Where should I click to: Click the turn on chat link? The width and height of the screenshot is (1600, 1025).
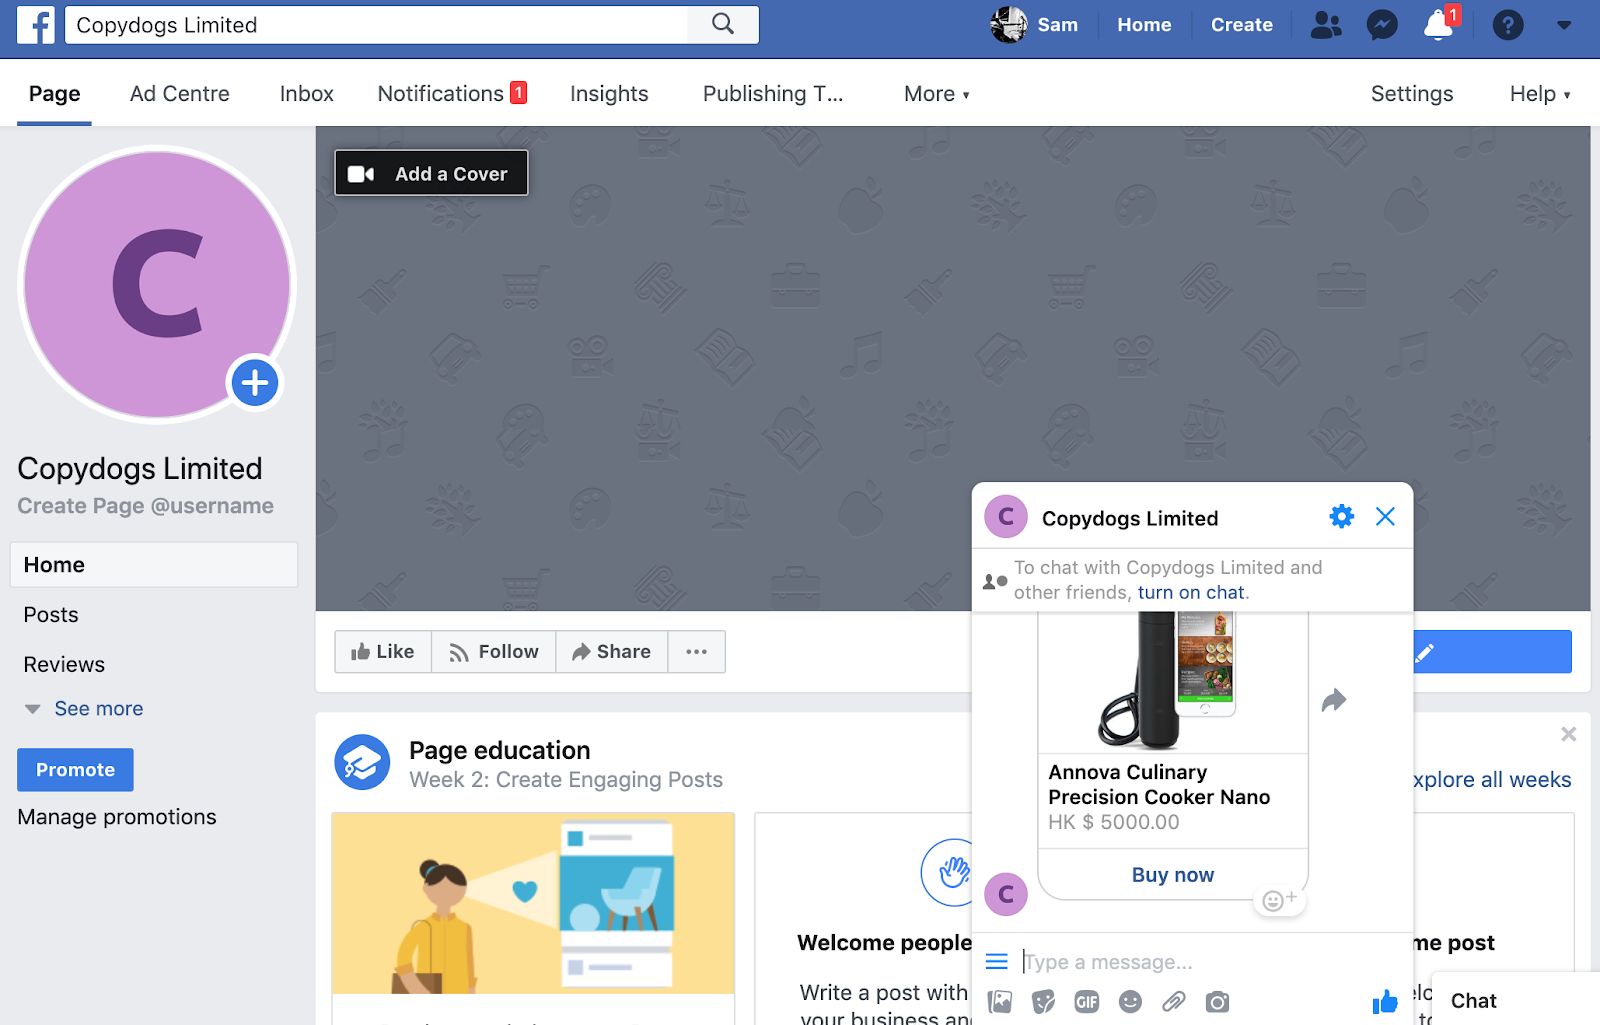[1191, 593]
